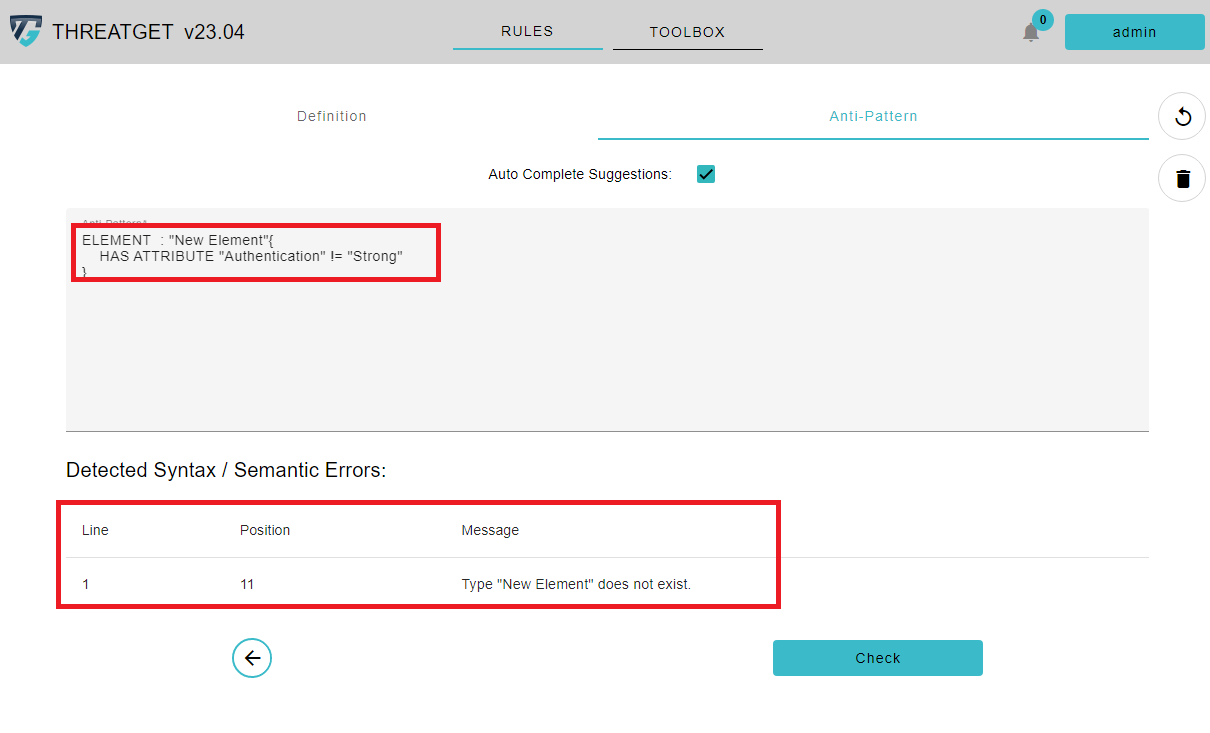The image size is (1210, 733).
Task: Place cursor on the HAS ATTRIBUTE line
Action: point(250,257)
